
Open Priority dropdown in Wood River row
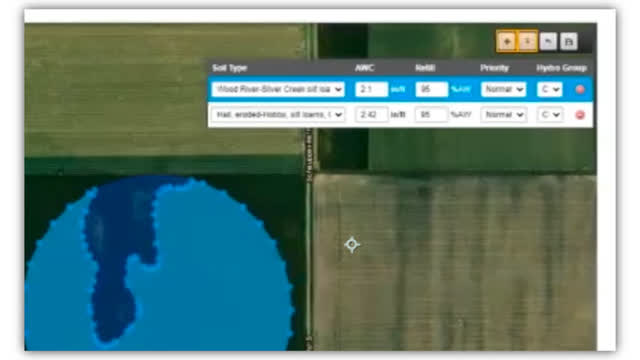click(503, 89)
